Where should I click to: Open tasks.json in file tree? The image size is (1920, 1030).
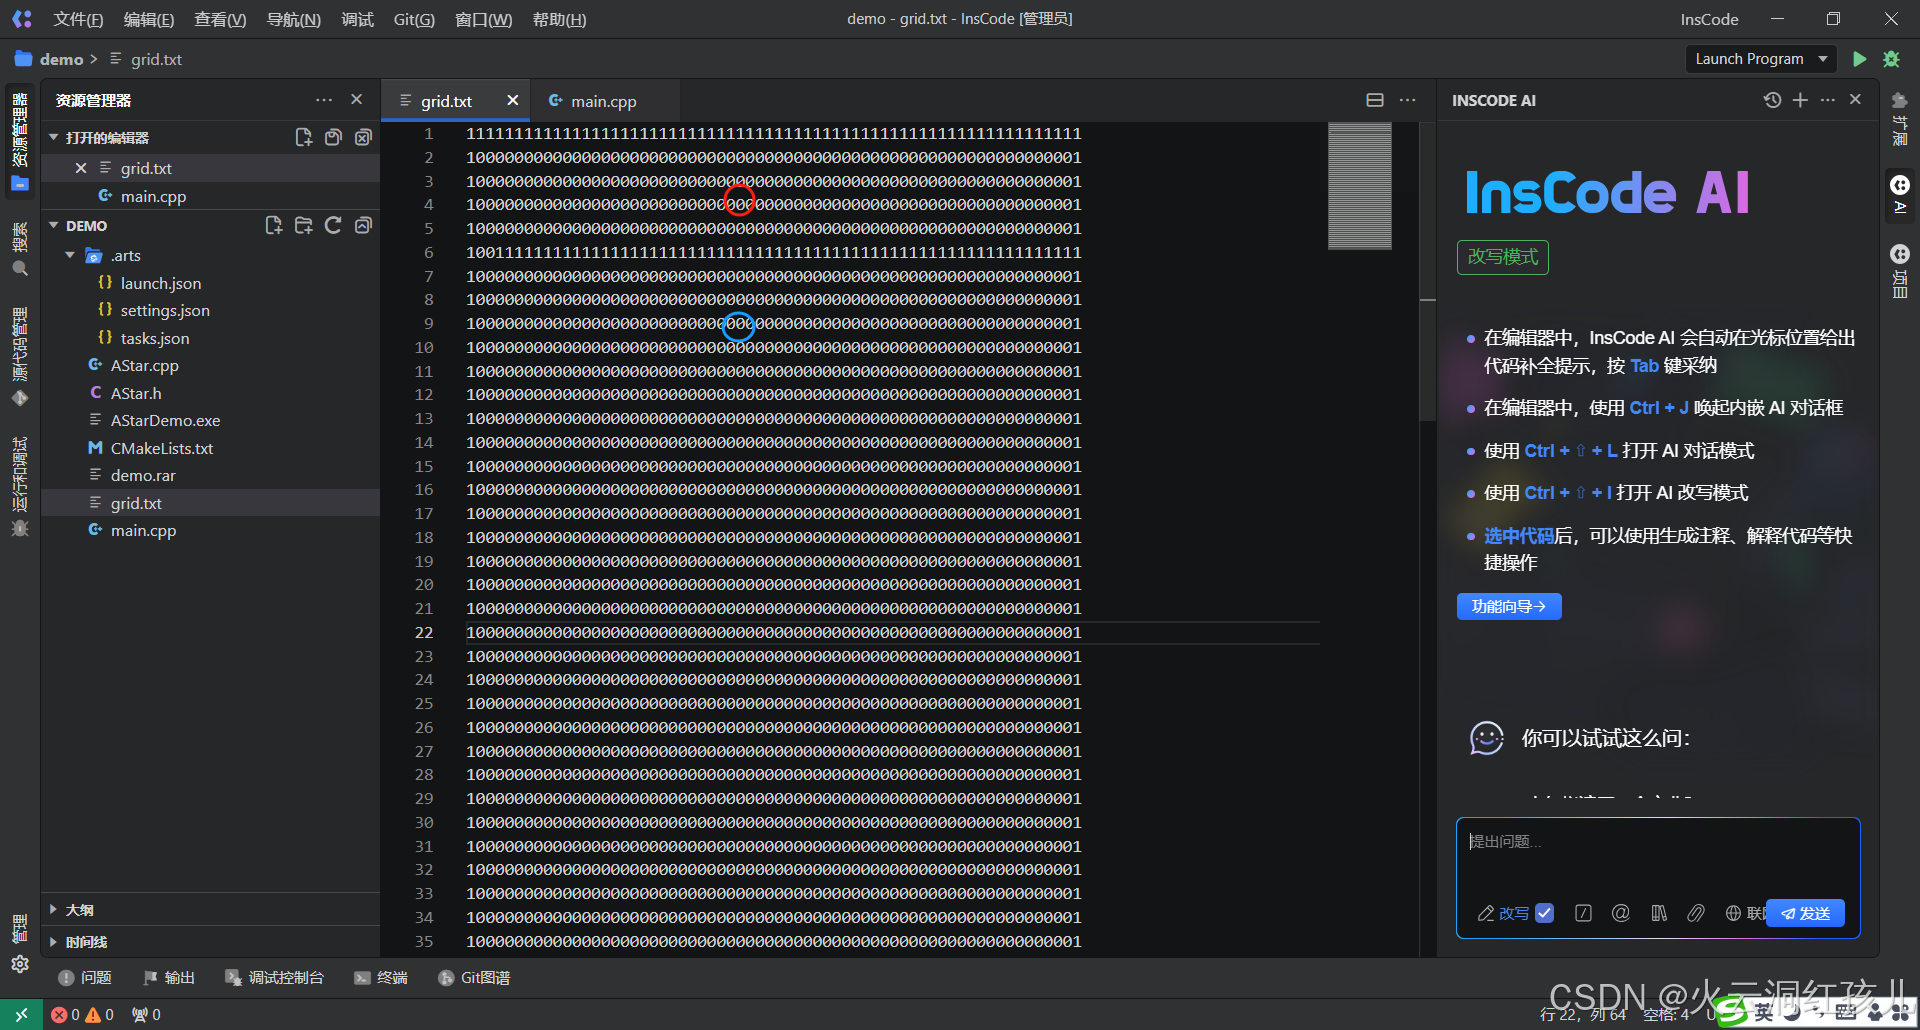click(155, 338)
